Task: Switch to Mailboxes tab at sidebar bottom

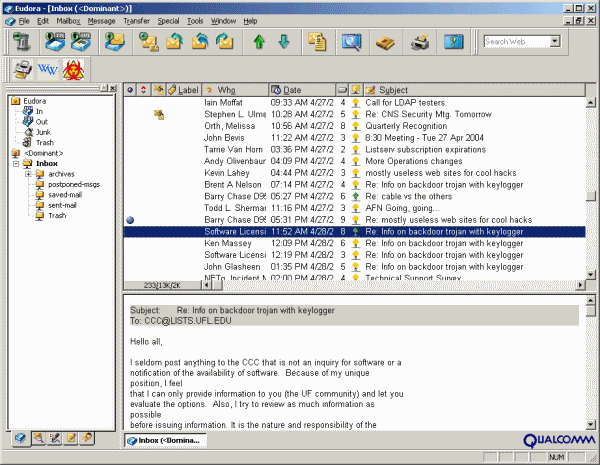Action: coord(21,438)
